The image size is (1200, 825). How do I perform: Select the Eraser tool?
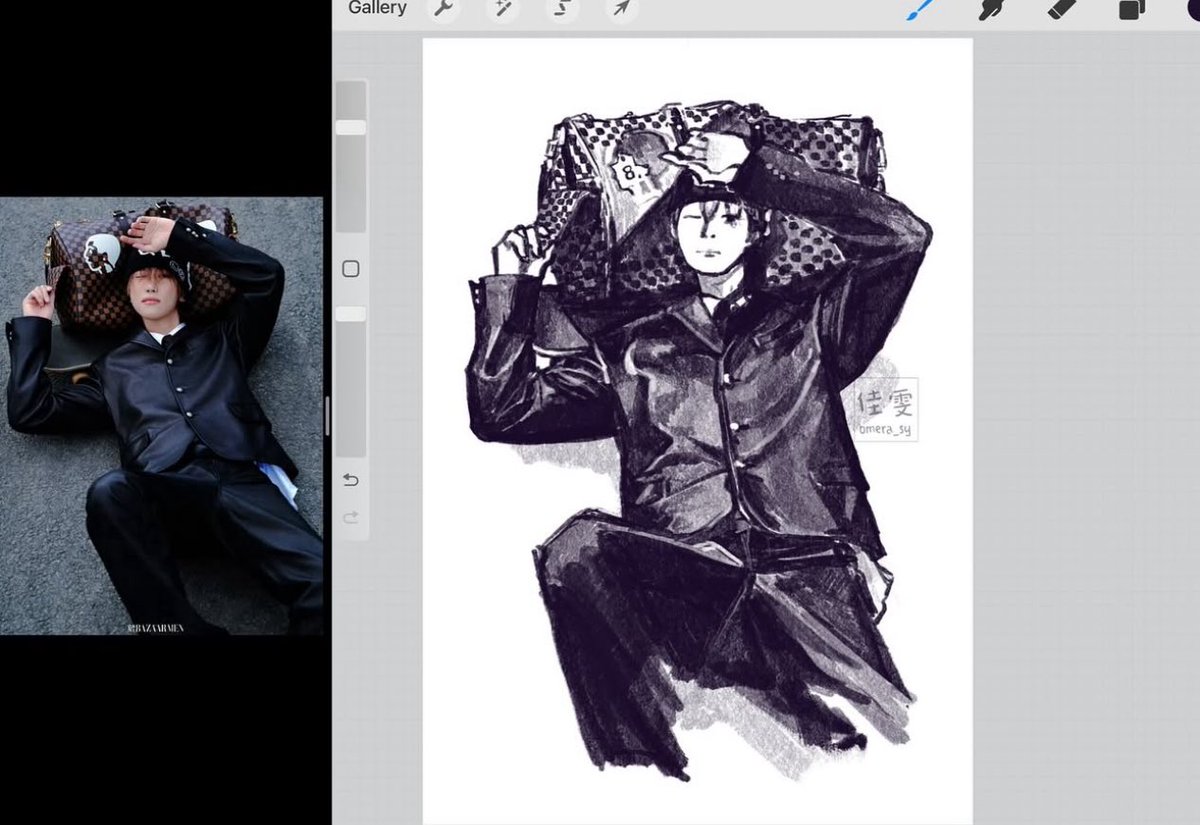pyautogui.click(x=1061, y=9)
